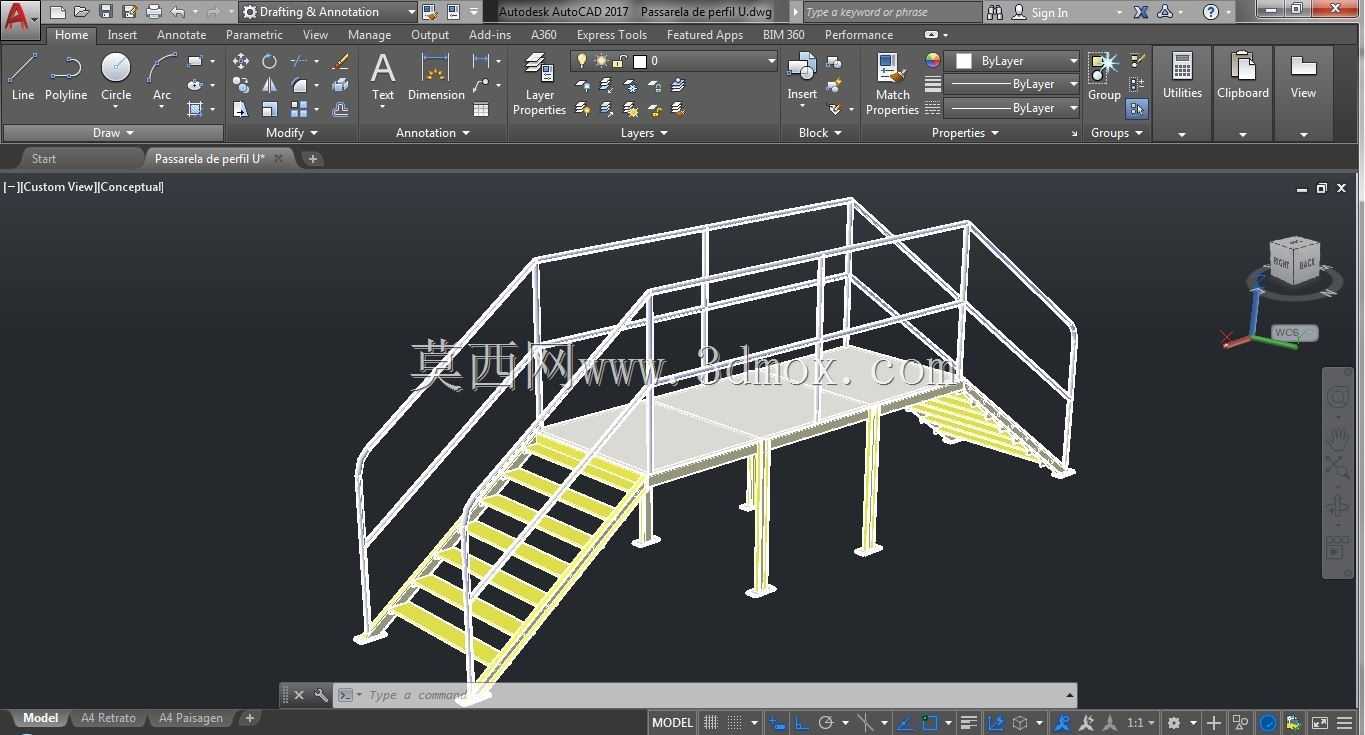Click the [Custom View] viewport label
Screen dimensions: 1365x735
click(x=58, y=187)
